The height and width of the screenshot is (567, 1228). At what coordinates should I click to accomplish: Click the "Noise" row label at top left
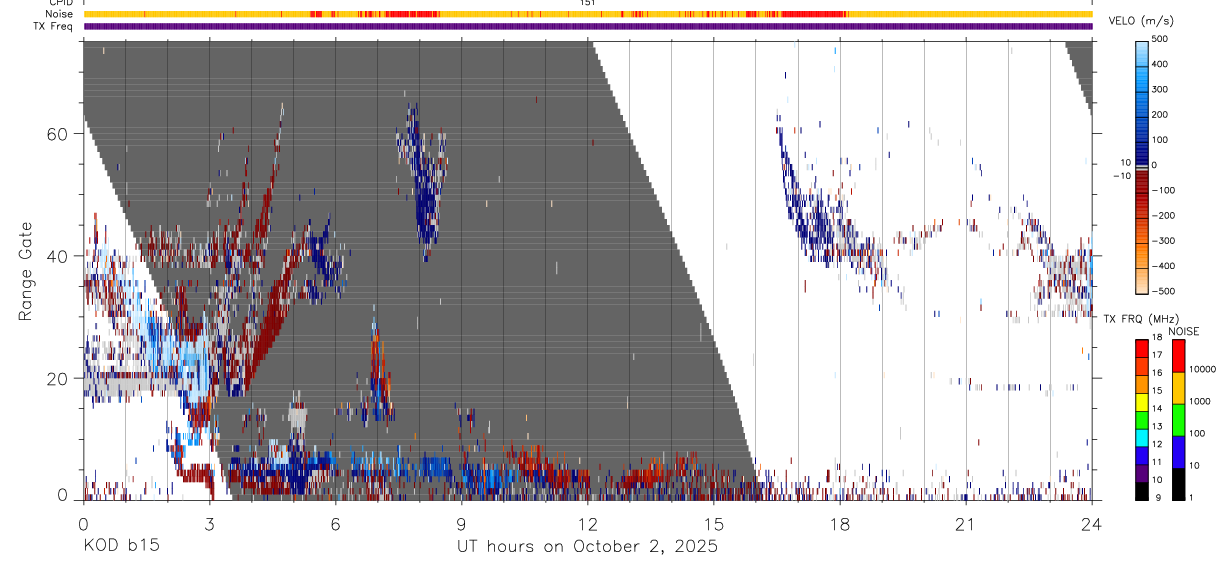point(60,14)
